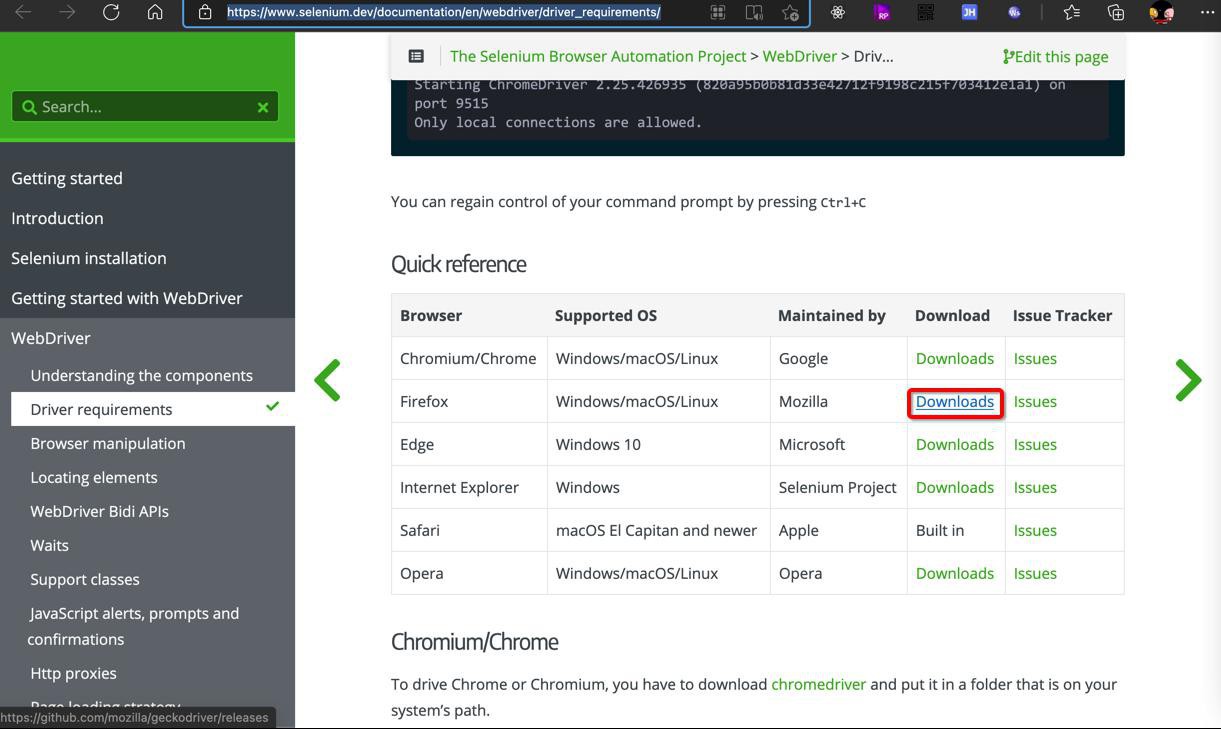
Task: Open Getting started with WebDriver in sidebar
Action: pos(127,298)
